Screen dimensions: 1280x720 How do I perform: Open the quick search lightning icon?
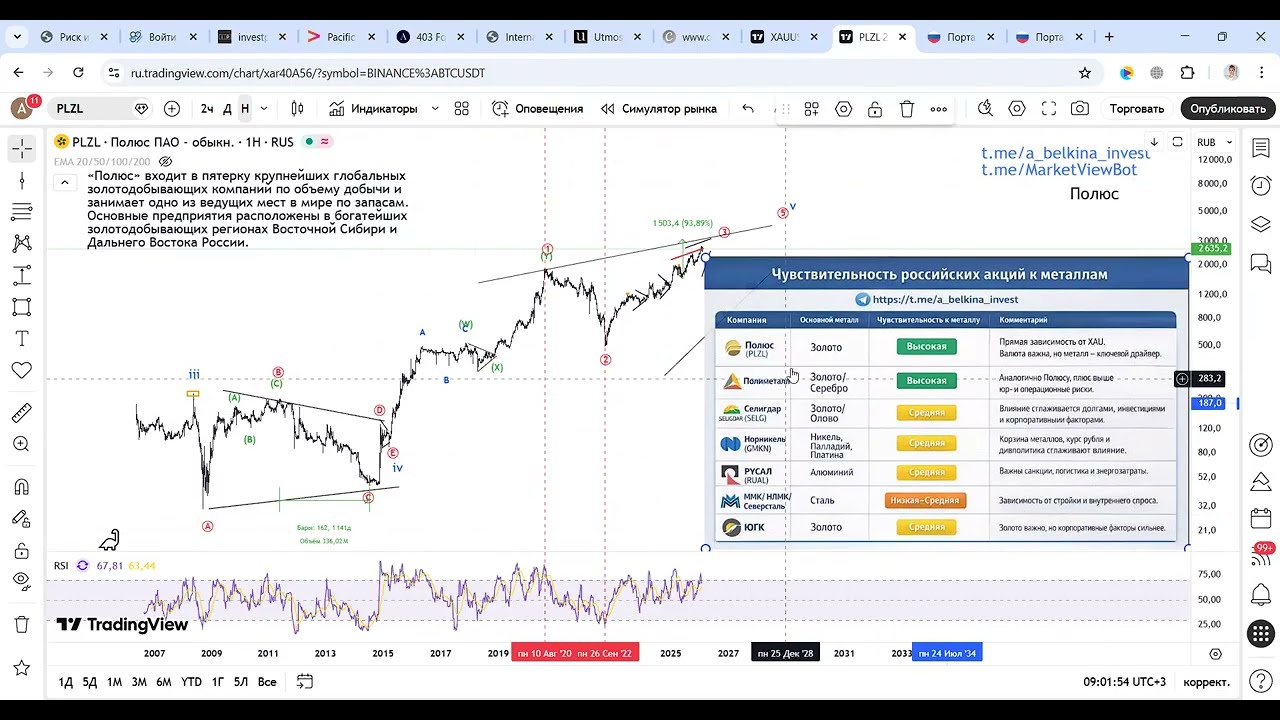[985, 108]
